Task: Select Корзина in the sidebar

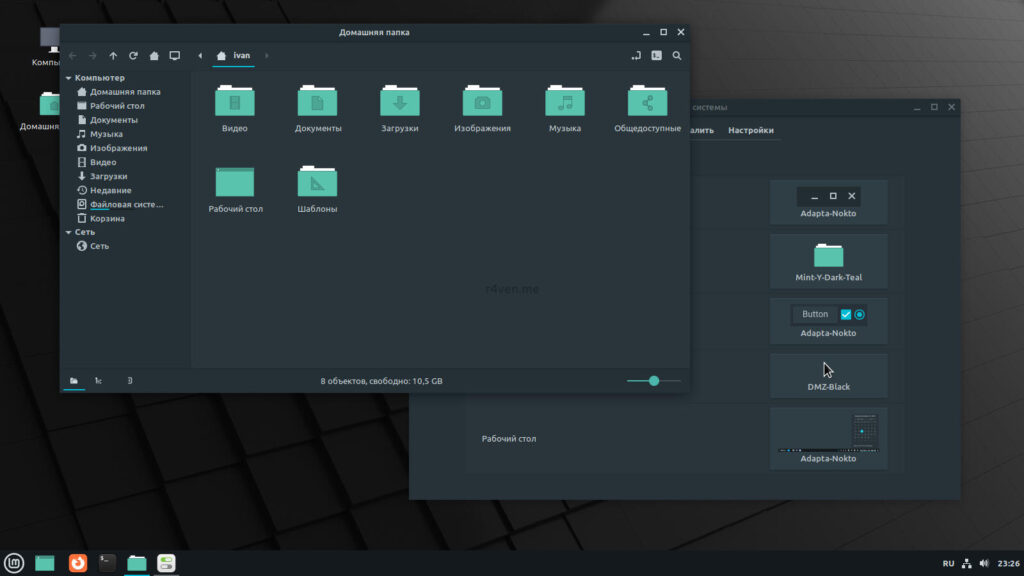Action: [x=107, y=218]
